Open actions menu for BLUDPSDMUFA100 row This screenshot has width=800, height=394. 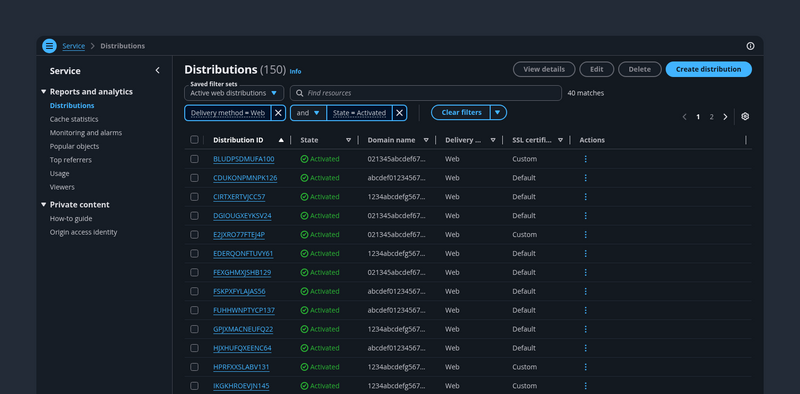[x=585, y=159]
